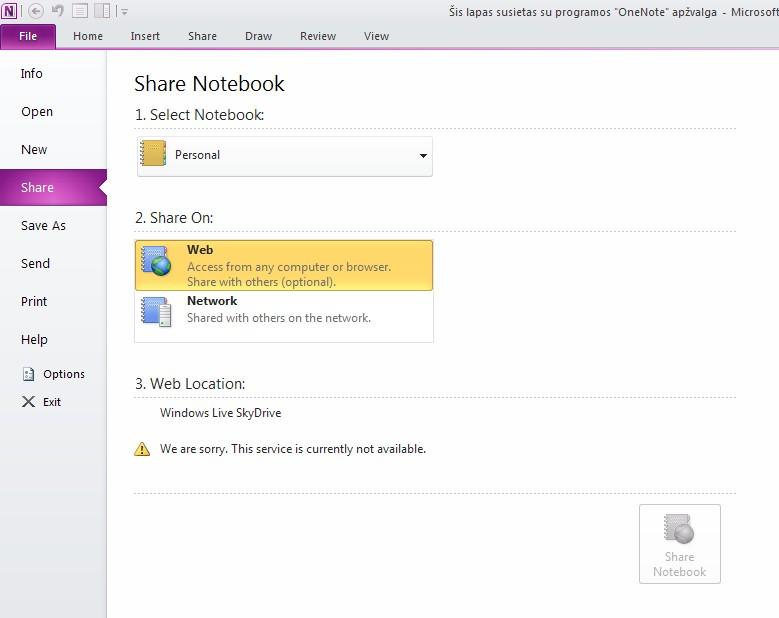Click the Personal notebook icon in selector

pyautogui.click(x=153, y=153)
